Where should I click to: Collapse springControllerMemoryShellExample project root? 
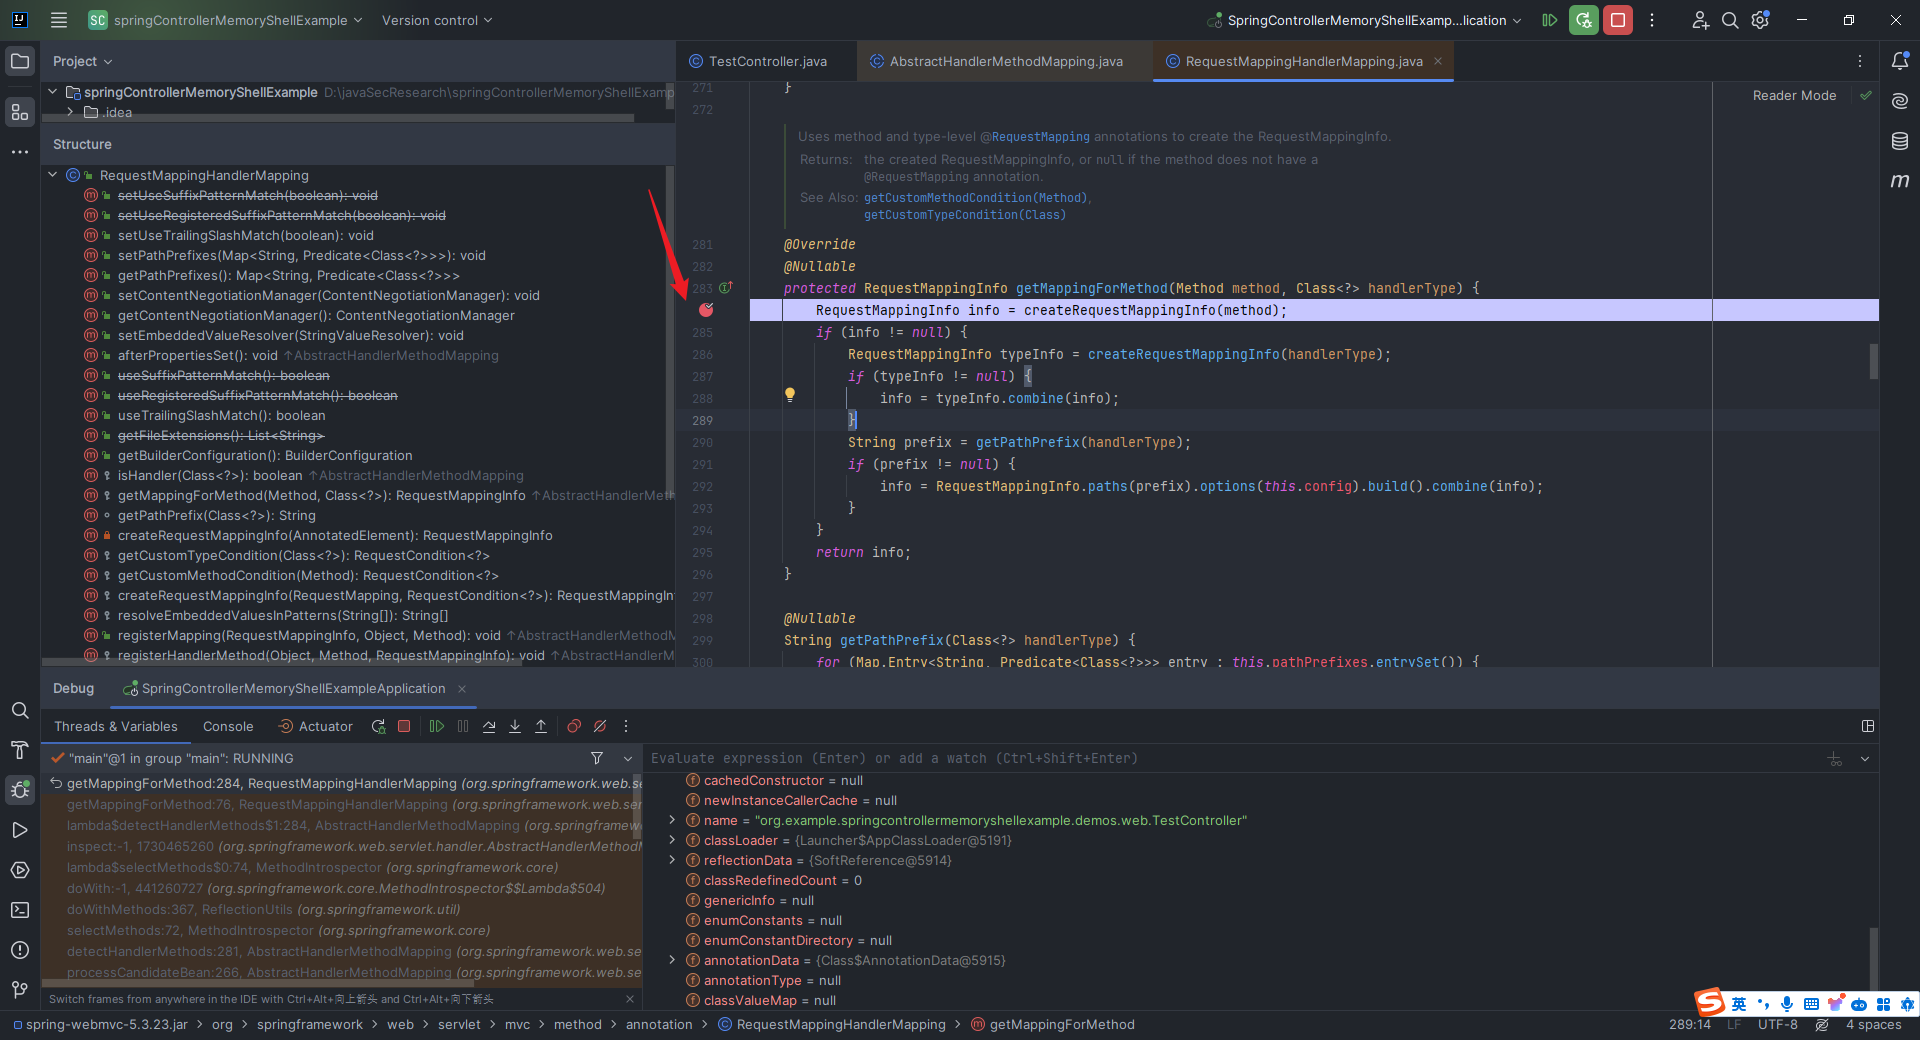(x=53, y=92)
